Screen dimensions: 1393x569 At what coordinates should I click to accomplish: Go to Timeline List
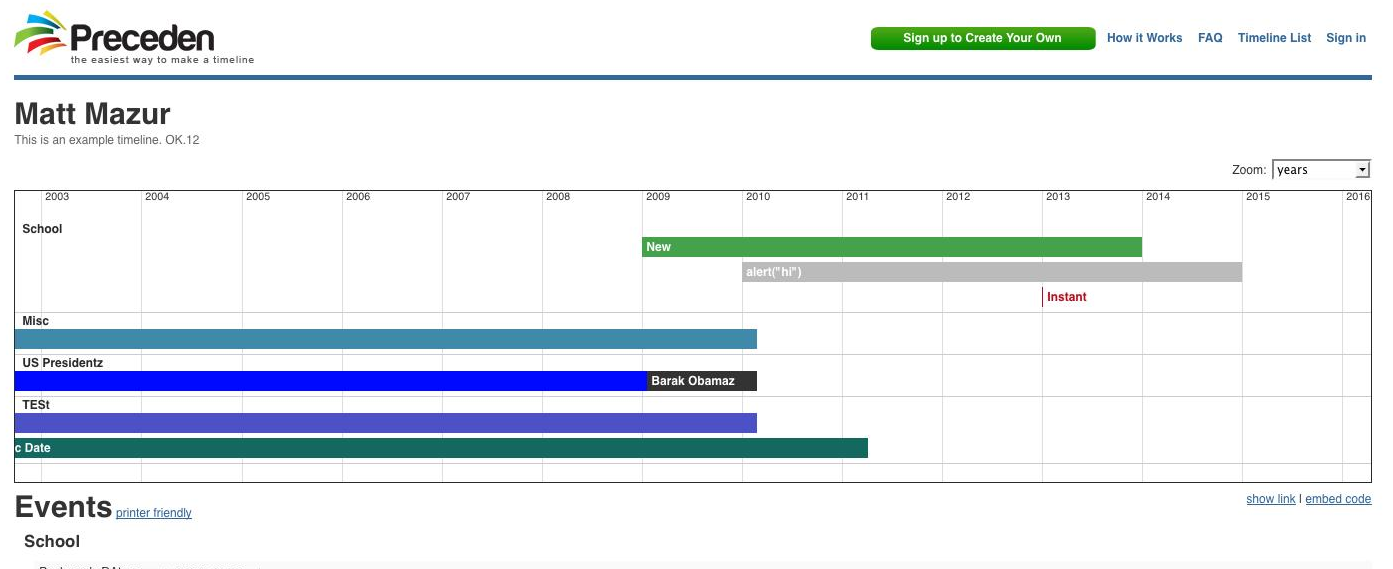pyautogui.click(x=1274, y=38)
